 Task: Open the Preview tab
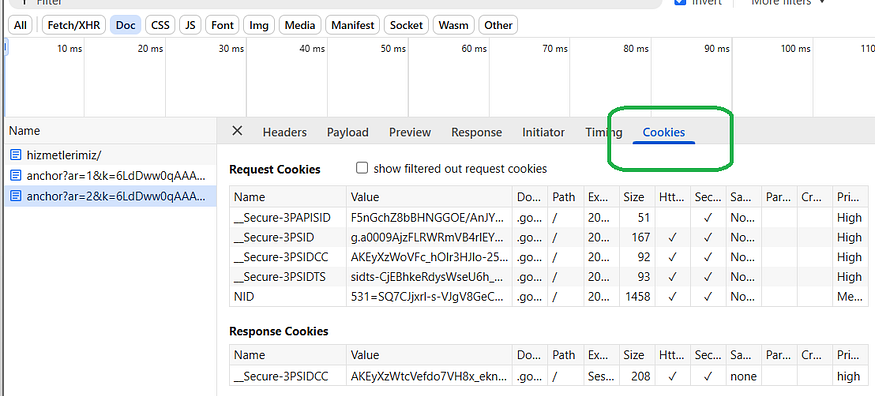click(x=410, y=132)
